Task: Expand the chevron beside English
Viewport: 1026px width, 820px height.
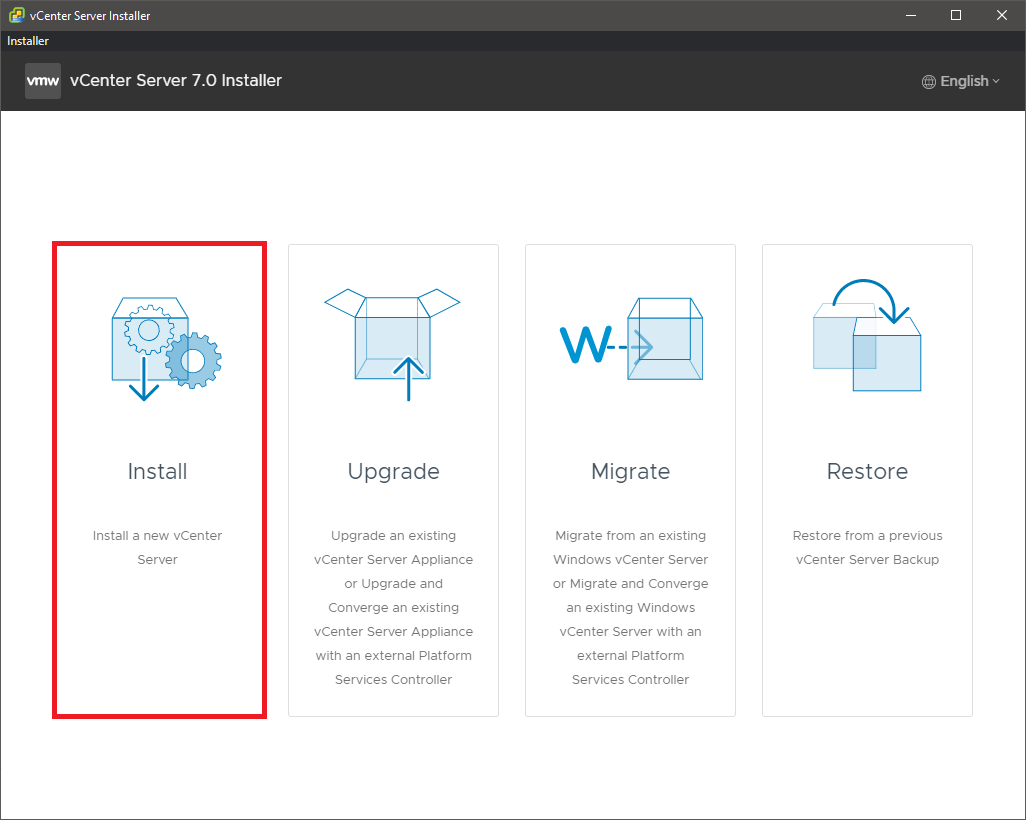Action: (x=996, y=82)
